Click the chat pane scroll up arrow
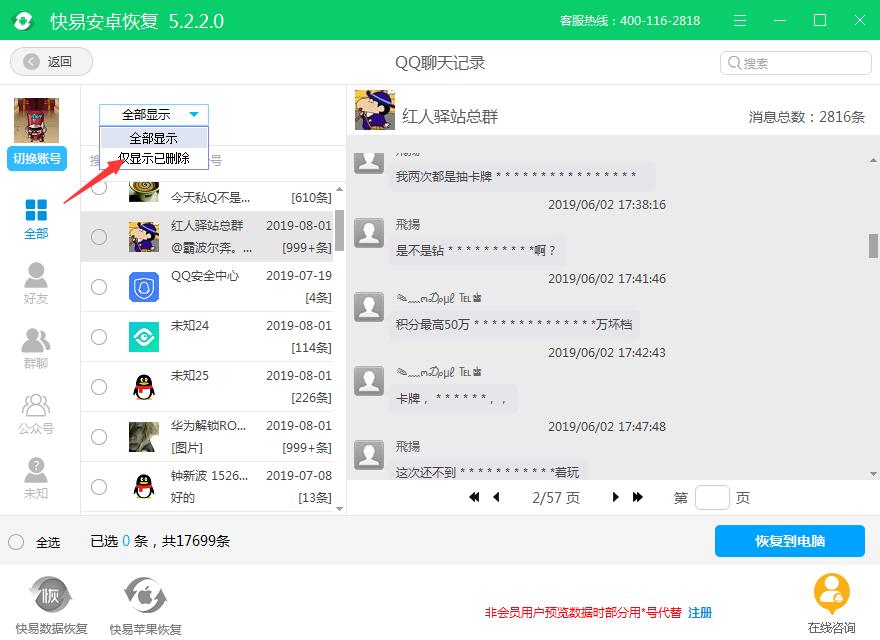The image size is (880, 640). 873,161
